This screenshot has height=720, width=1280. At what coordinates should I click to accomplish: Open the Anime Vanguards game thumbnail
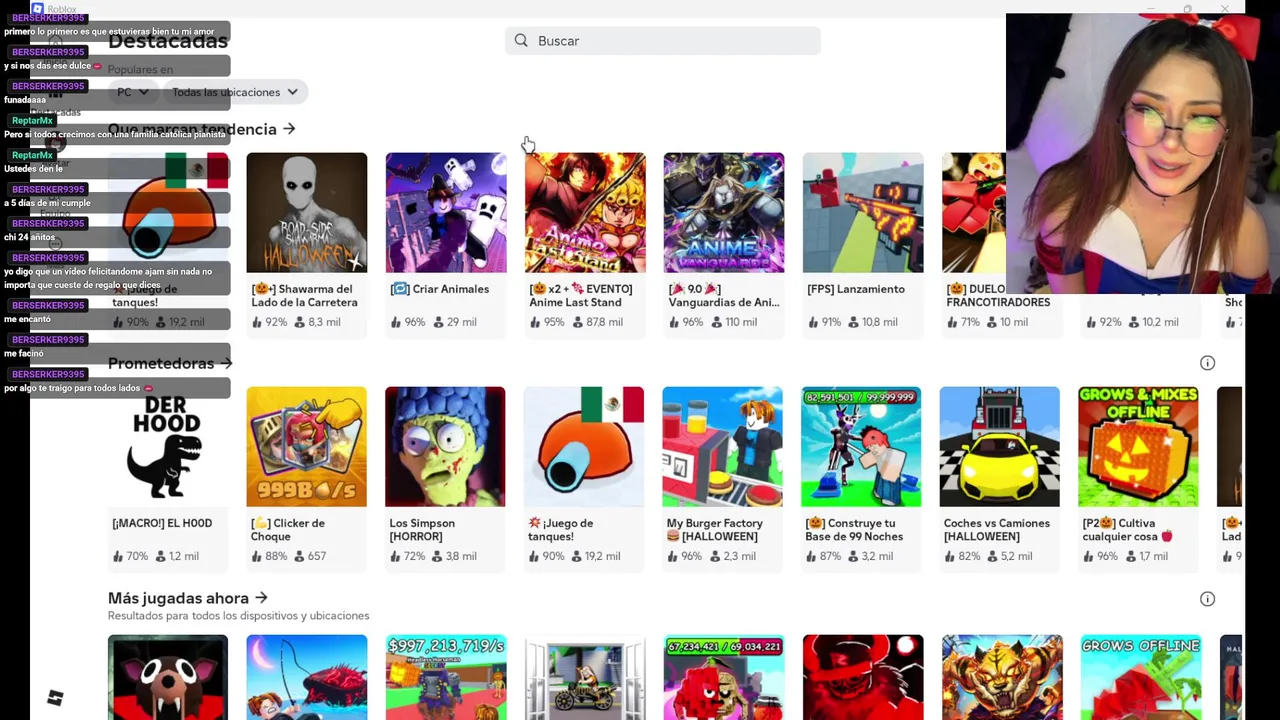(x=724, y=212)
